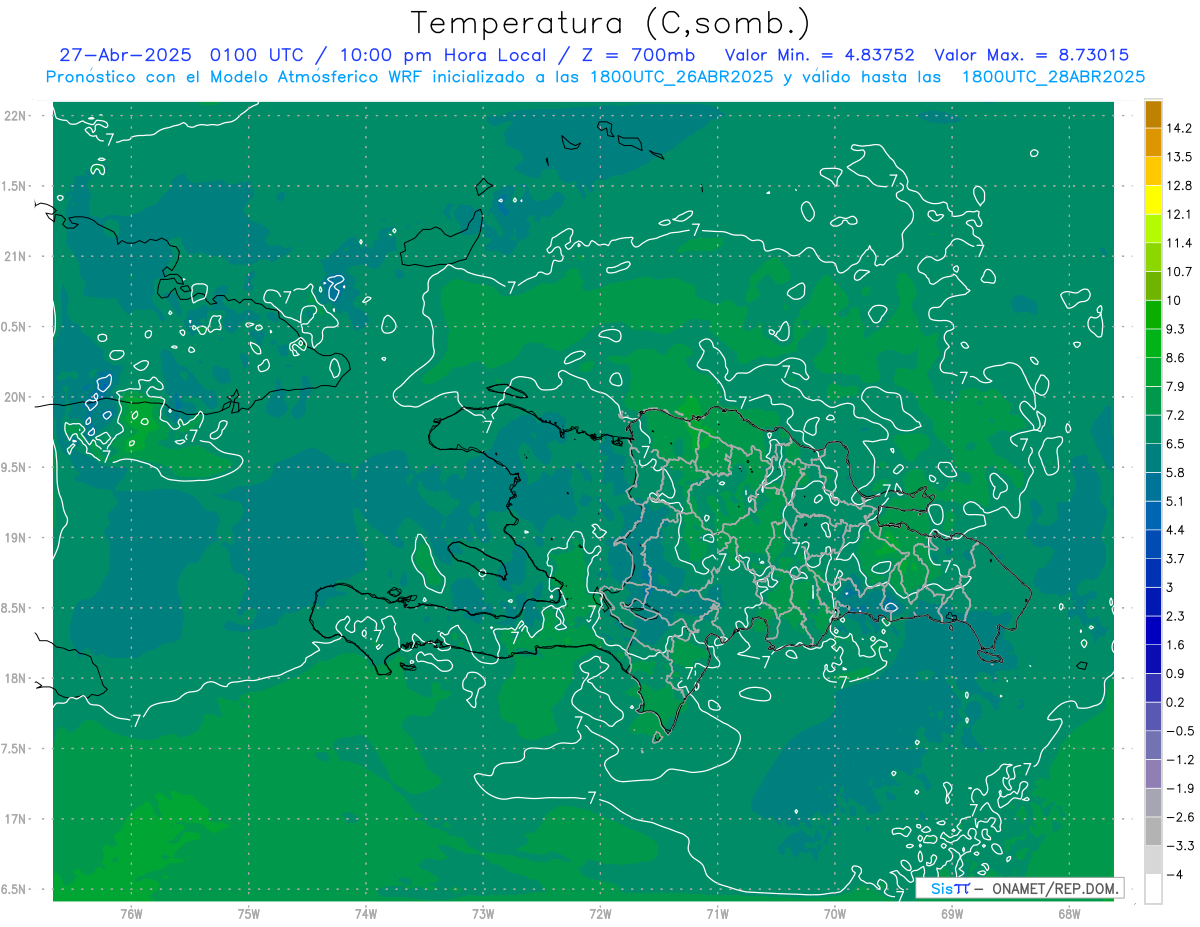This screenshot has height=927, width=1200.
Task: Click "10:00 pm Hora Local" in the header
Action: [x=444, y=55]
